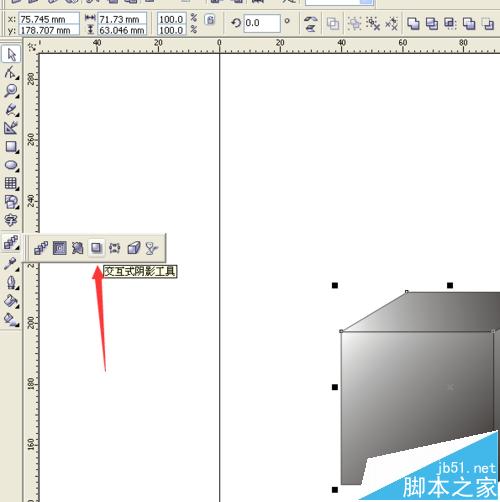The height and width of the screenshot is (502, 500).
Task: Select the Smart Drawing tool
Action: click(x=11, y=128)
